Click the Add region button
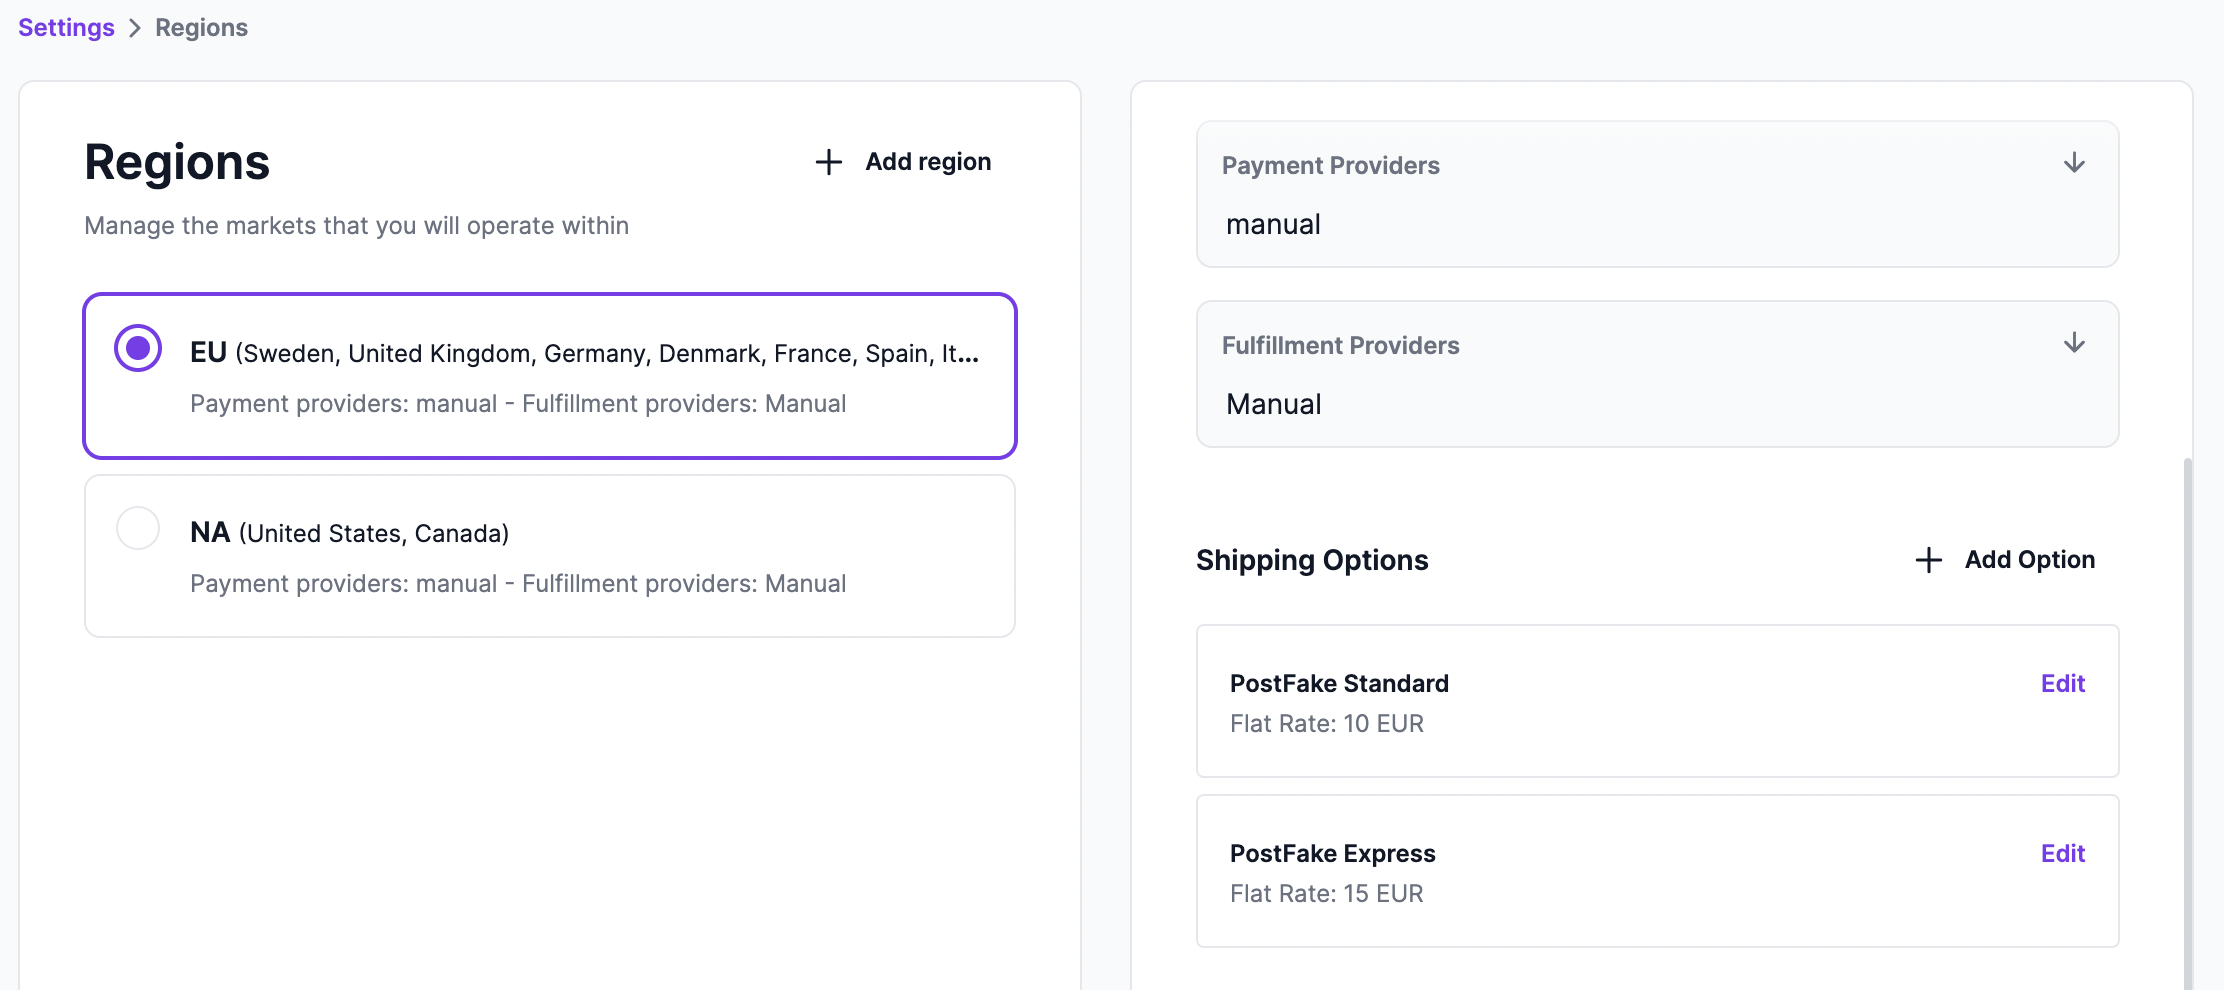This screenshot has height=990, width=2224. 900,161
